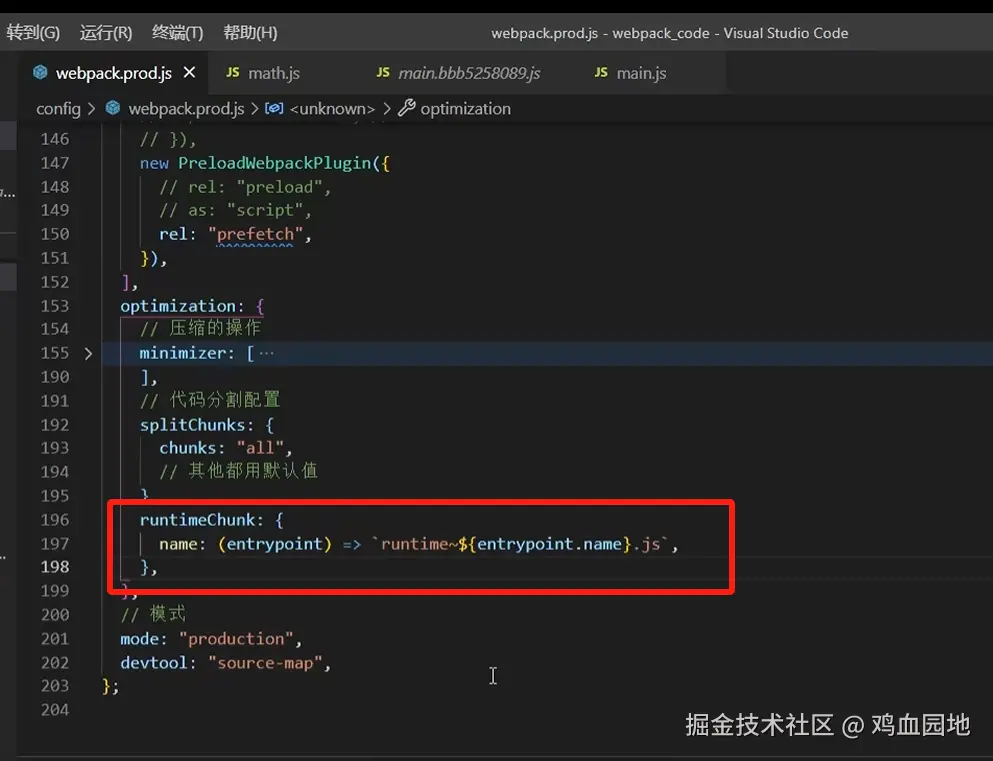993x761 pixels.
Task: Select the optimization breadcrumb
Action: coord(465,109)
